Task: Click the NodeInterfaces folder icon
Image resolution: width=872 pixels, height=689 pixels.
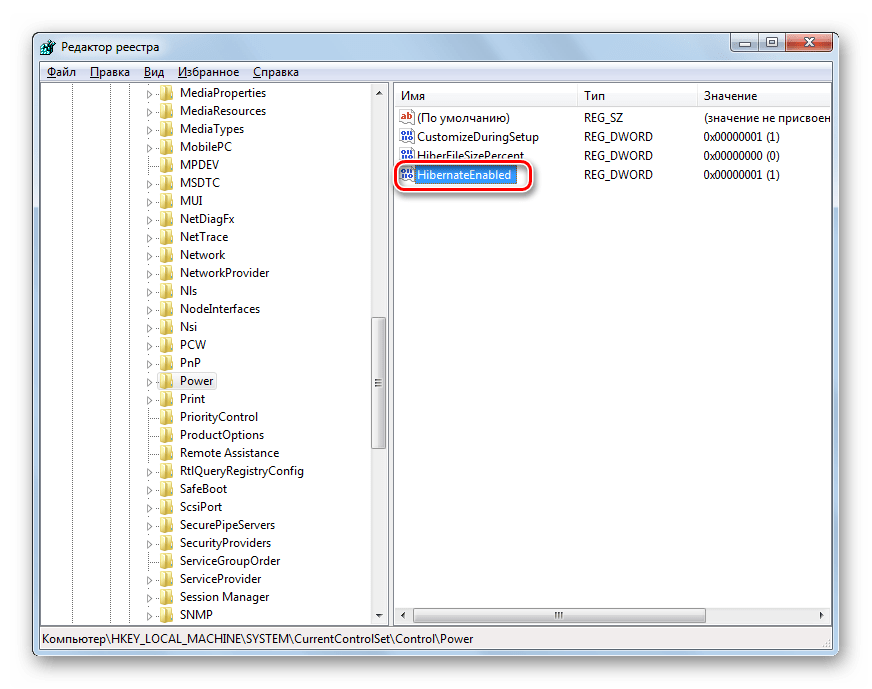Action: click(166, 309)
